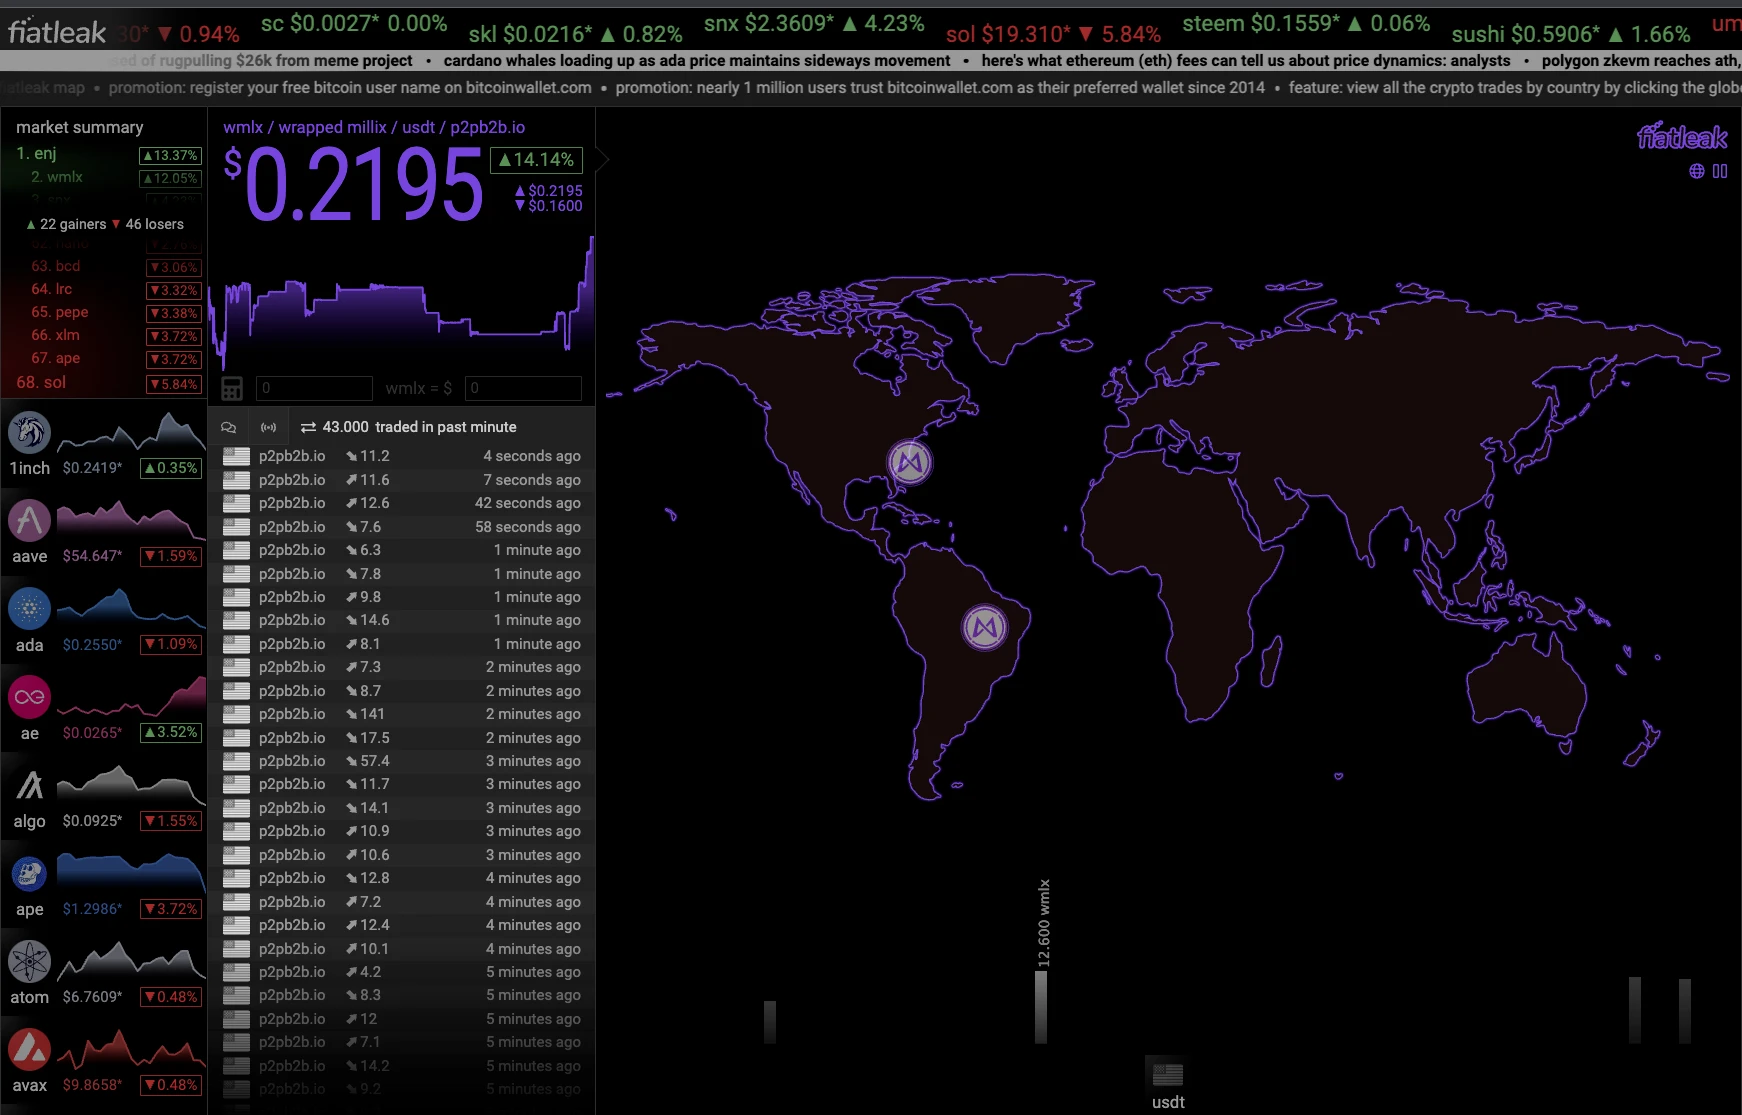Switch to globe view icon
The image size is (1742, 1115).
(1697, 171)
